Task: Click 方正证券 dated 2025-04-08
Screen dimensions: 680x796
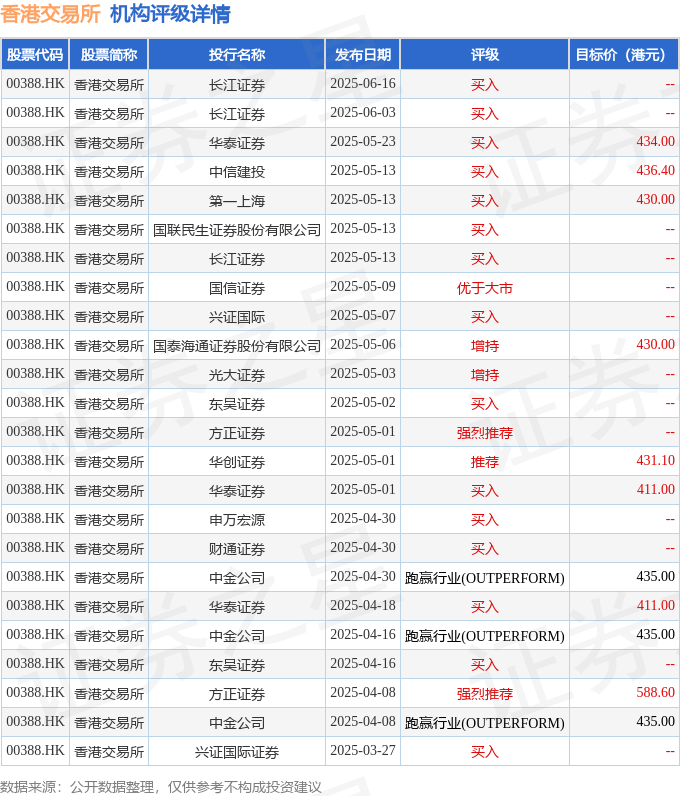Action: [x=237, y=693]
